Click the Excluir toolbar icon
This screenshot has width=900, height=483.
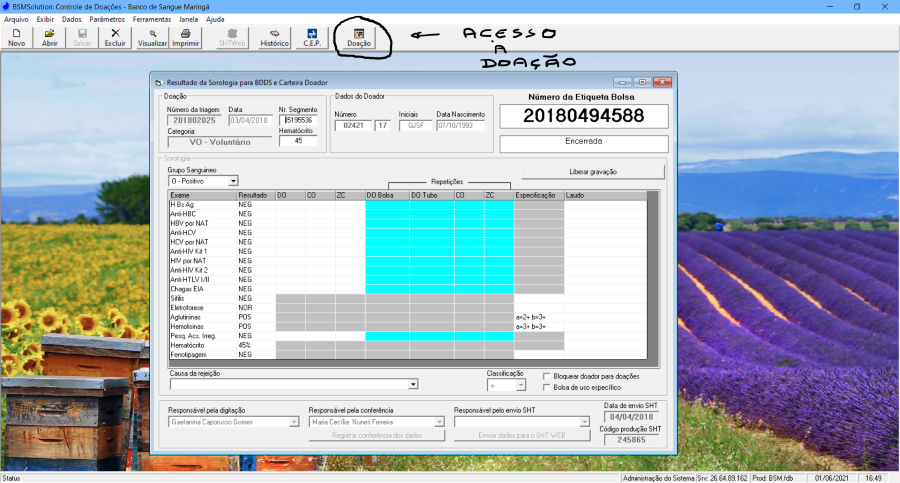click(x=115, y=38)
